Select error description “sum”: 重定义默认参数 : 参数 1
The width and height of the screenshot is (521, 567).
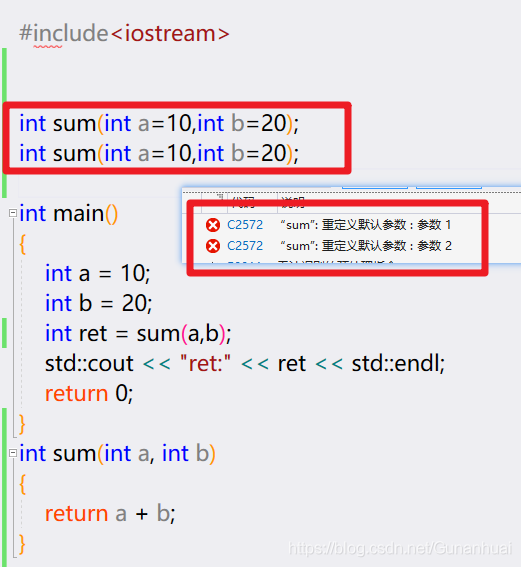pos(366,225)
